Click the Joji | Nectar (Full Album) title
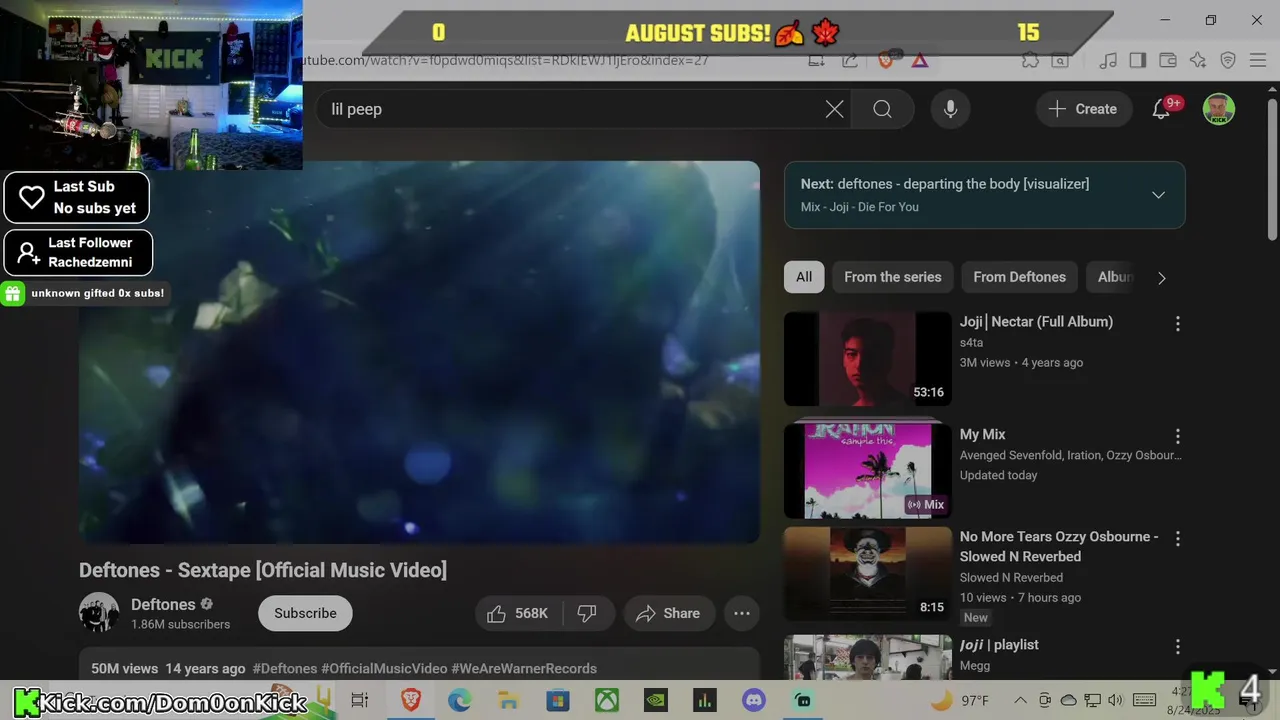The image size is (1280, 720). [x=1036, y=321]
